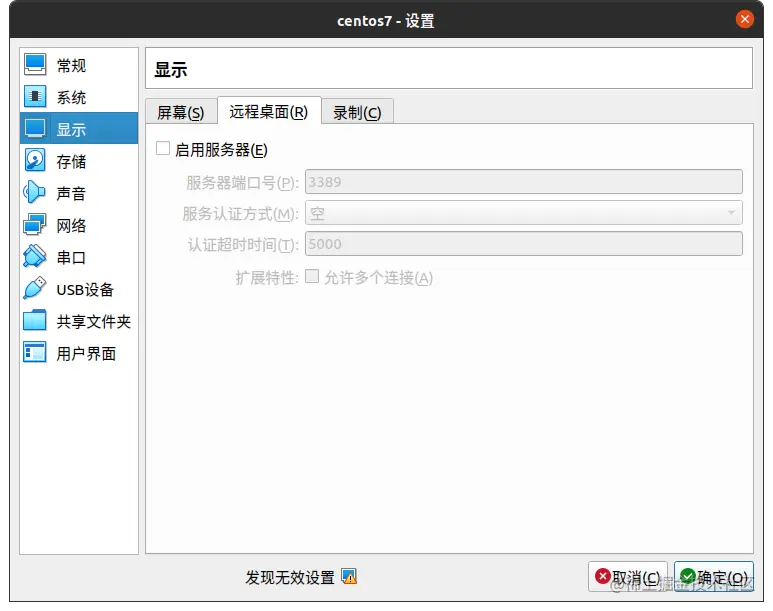Viewport: 773px width, 611px height.
Task: Open the 网络 (Network) icon
Action: [35, 225]
